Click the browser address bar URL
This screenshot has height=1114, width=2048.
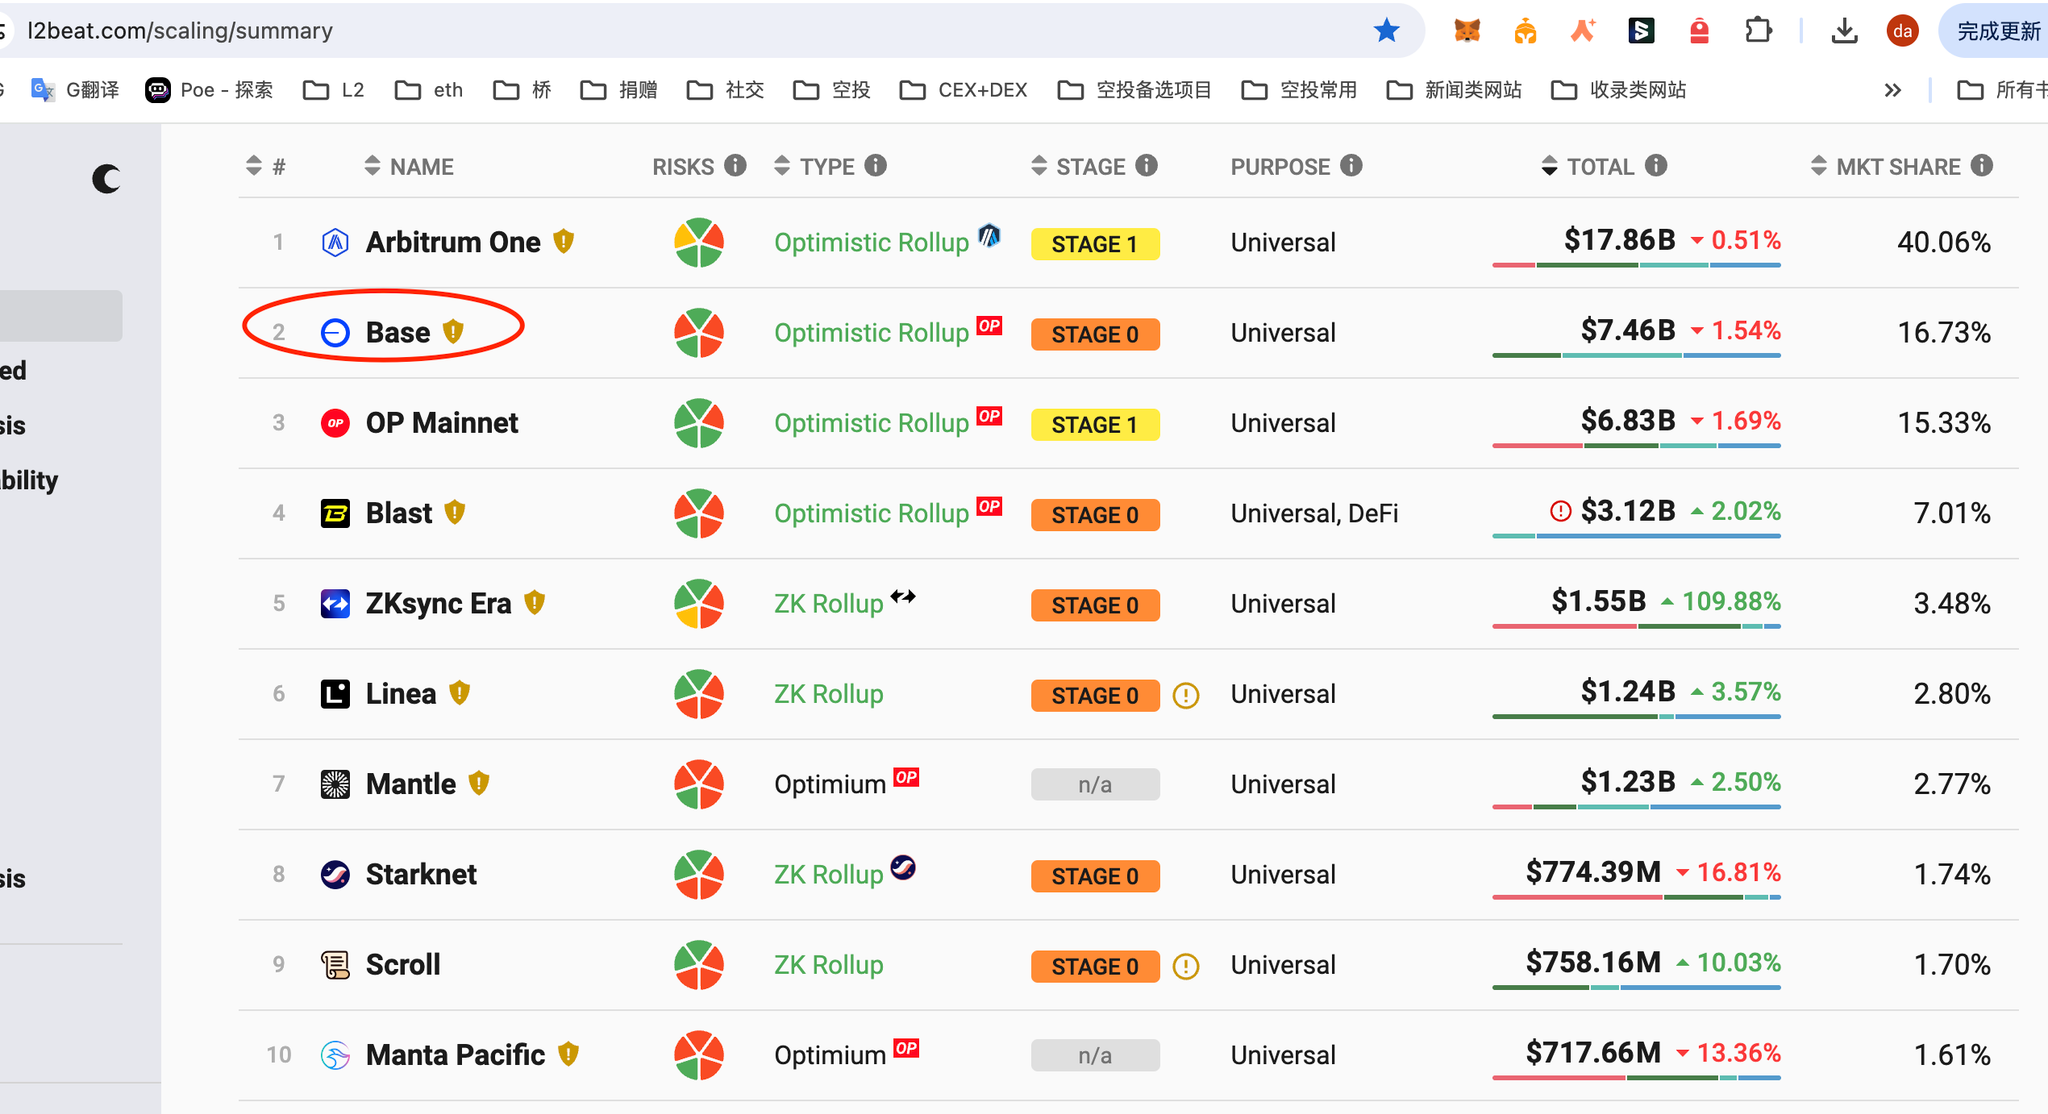(180, 31)
